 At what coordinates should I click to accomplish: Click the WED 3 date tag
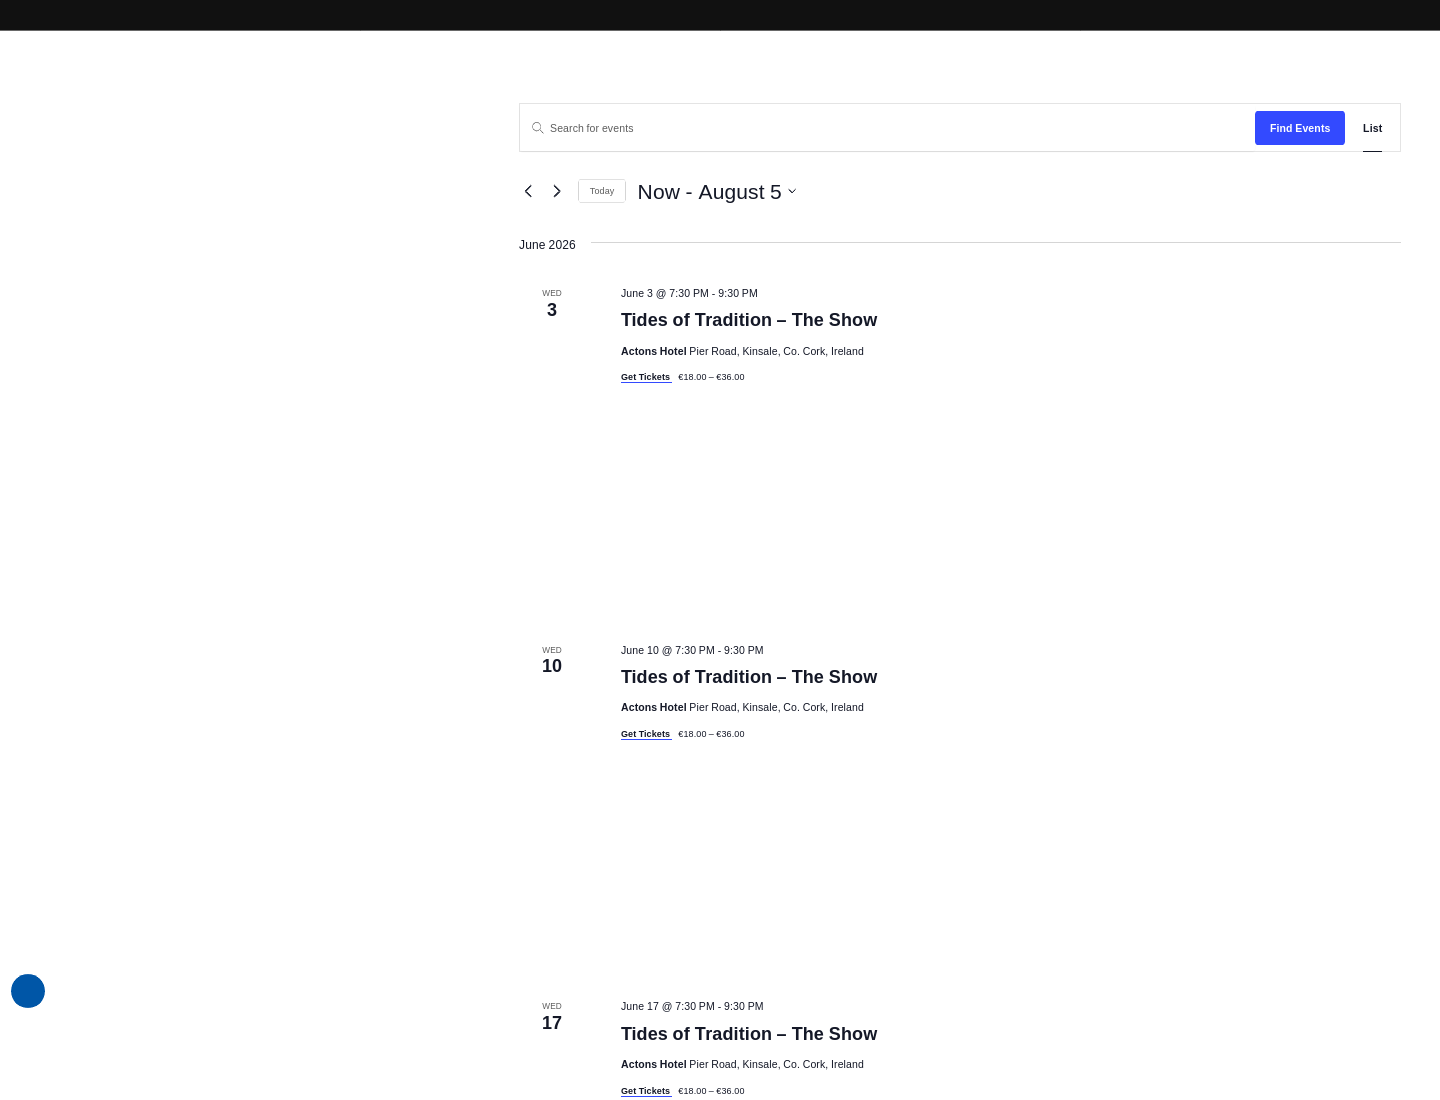[552, 304]
